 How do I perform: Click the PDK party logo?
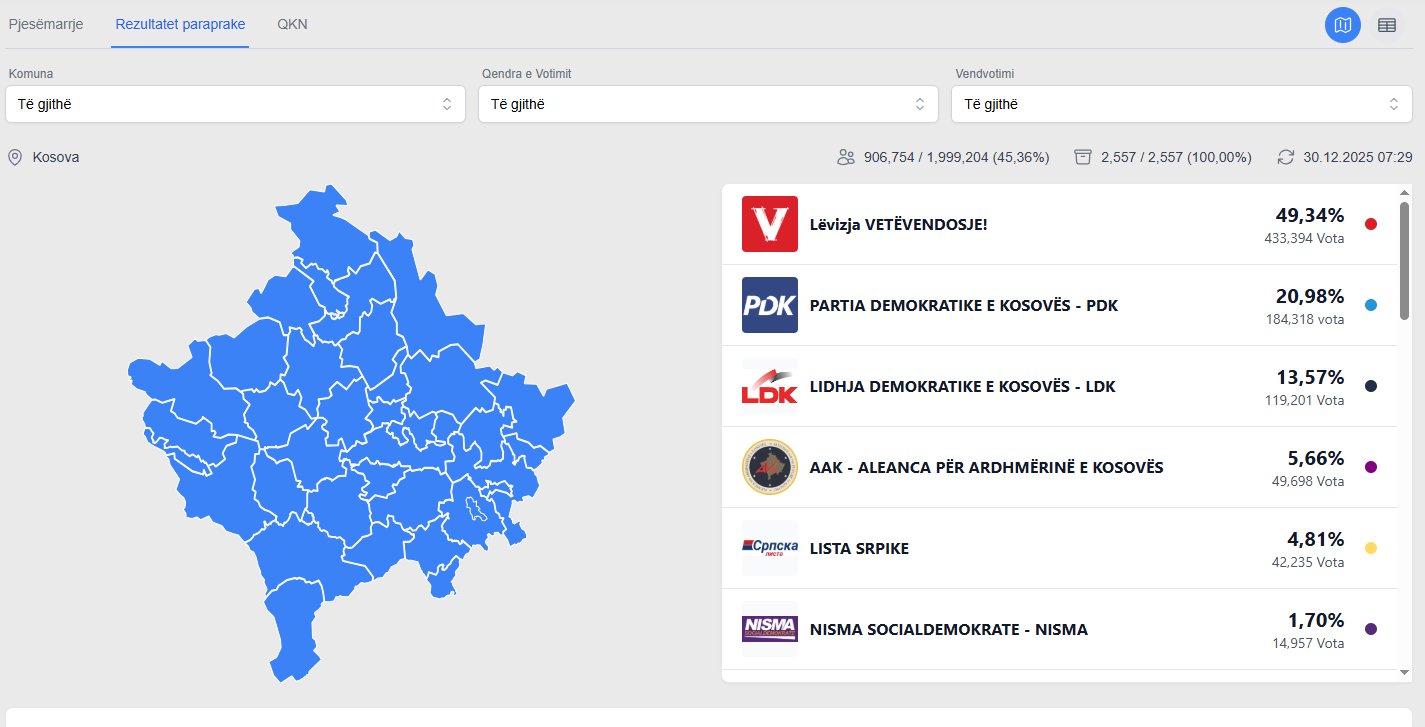[770, 305]
